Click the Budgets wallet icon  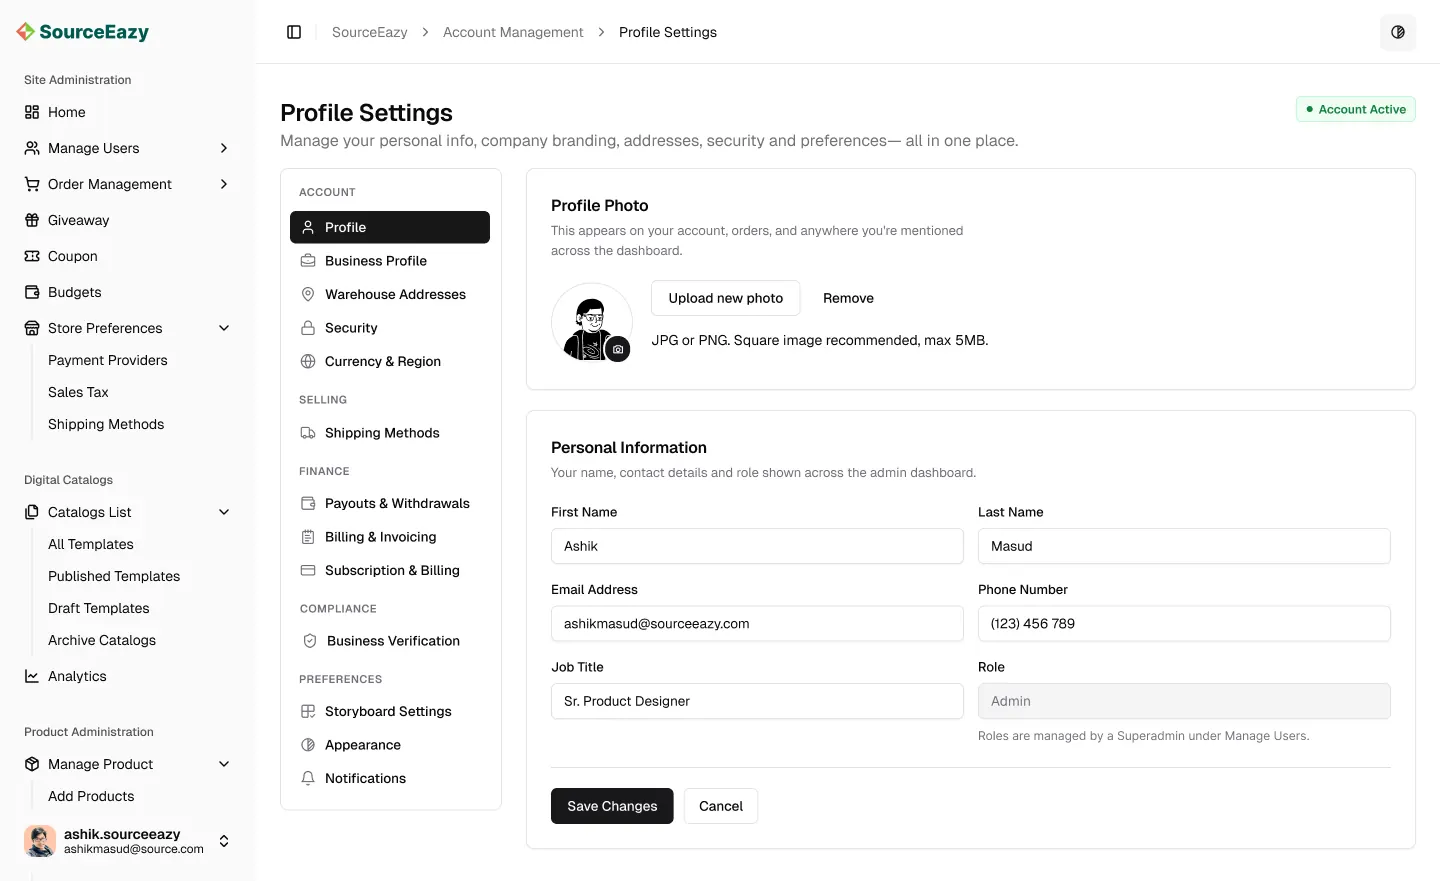point(32,292)
